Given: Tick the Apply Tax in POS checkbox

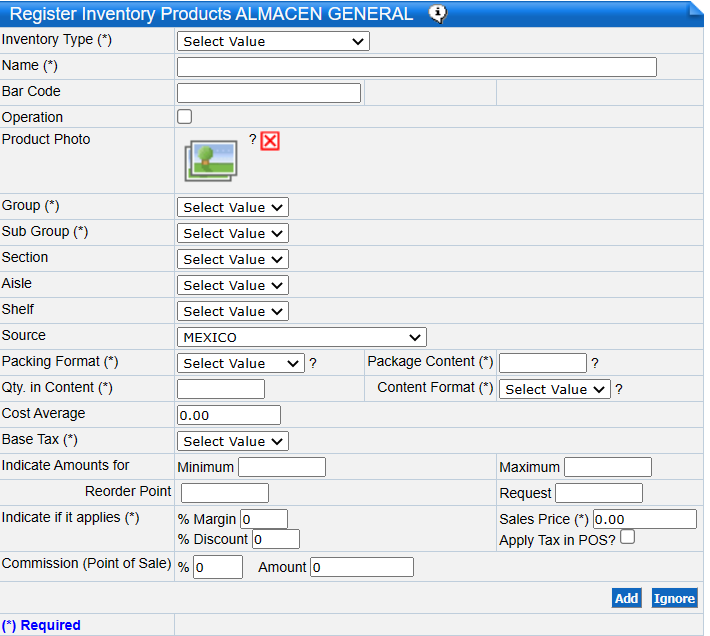Looking at the screenshot, I should point(627,538).
